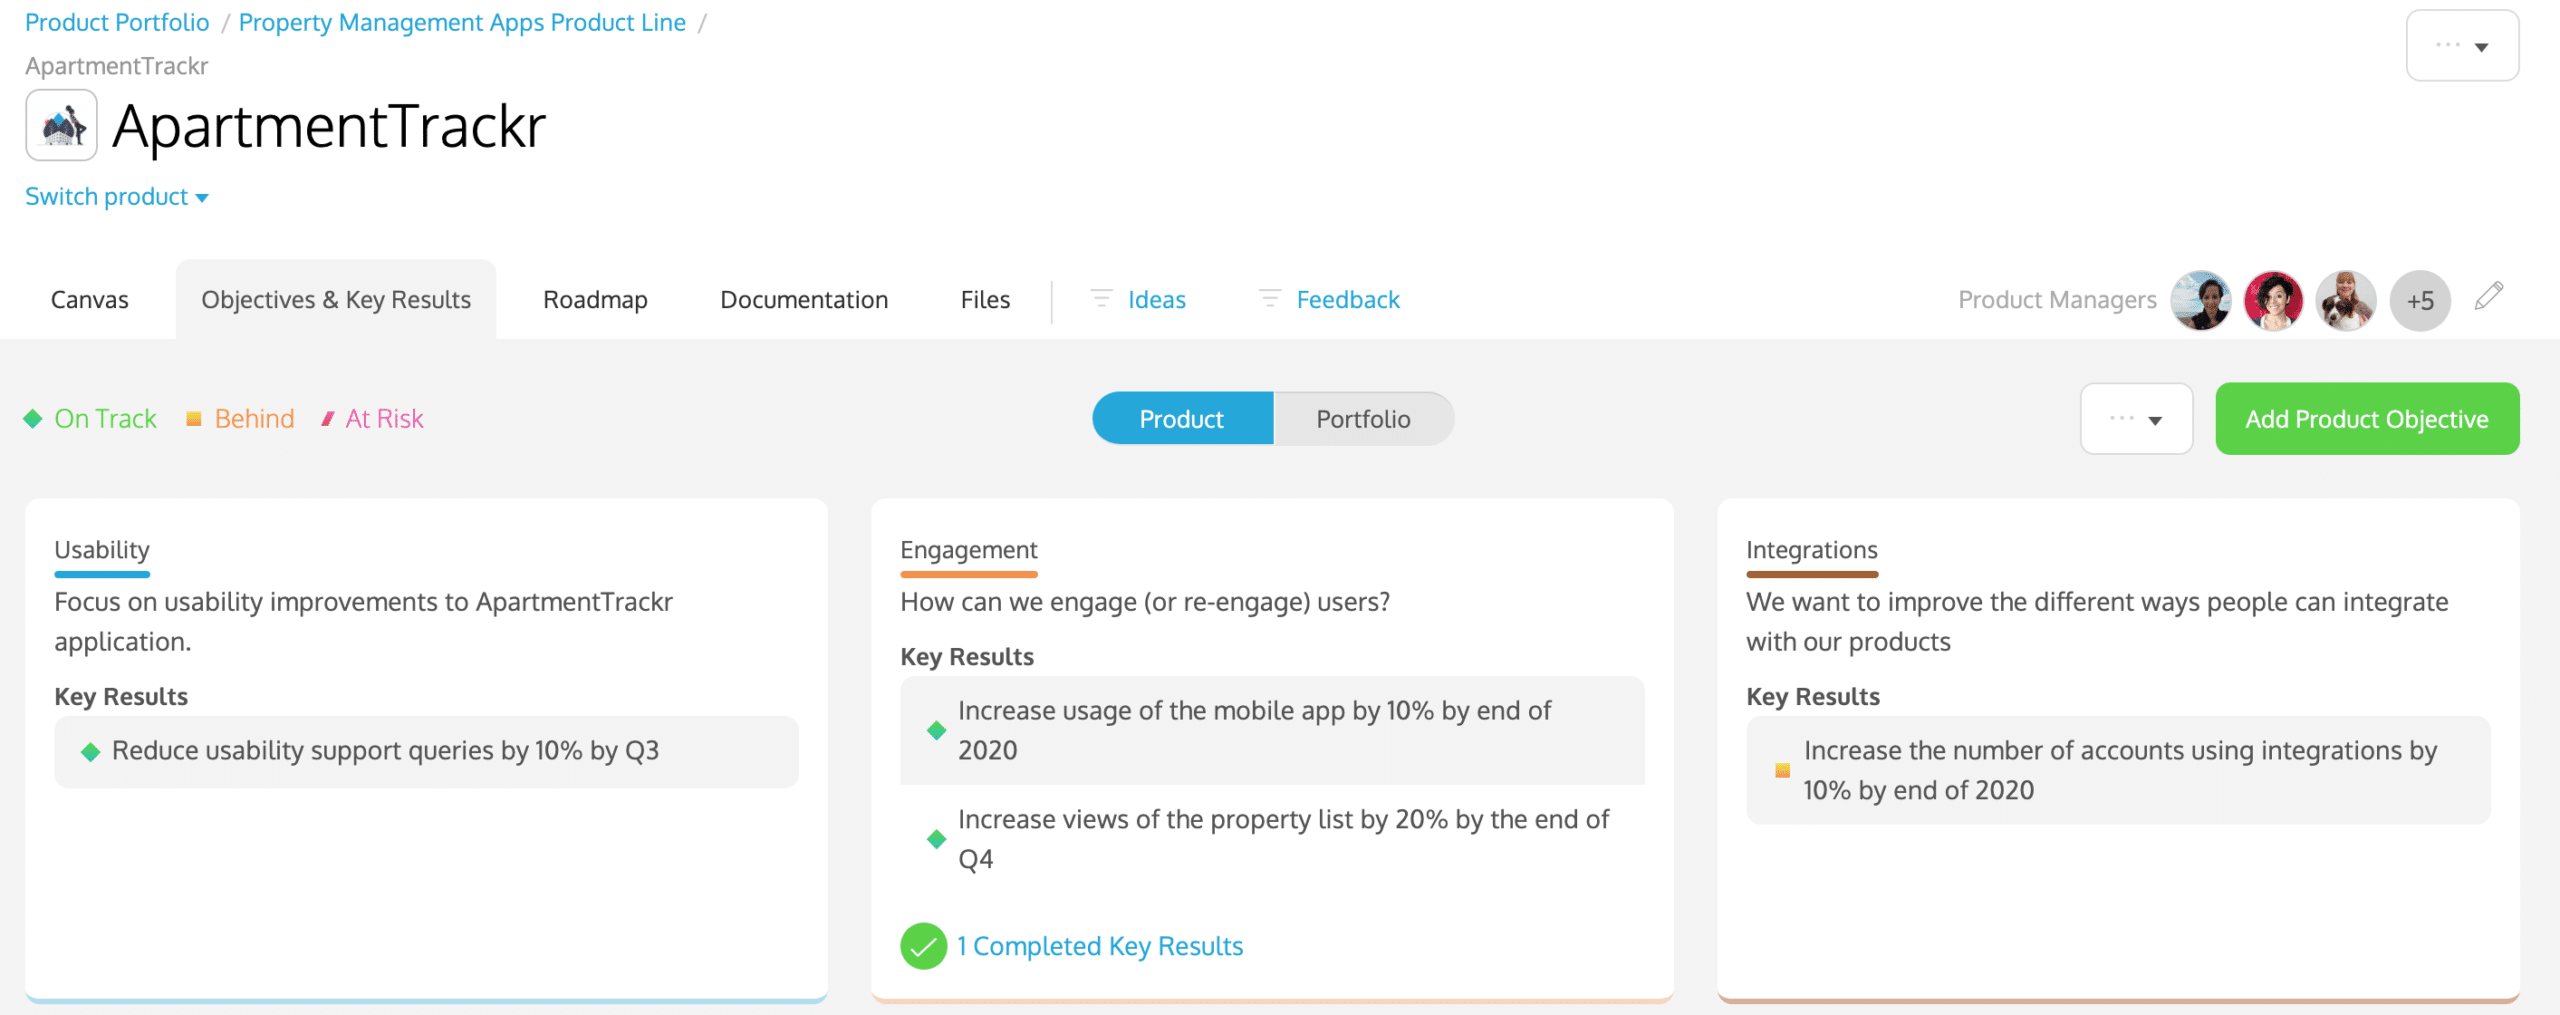Click the +5 additional managers badge

(2419, 300)
